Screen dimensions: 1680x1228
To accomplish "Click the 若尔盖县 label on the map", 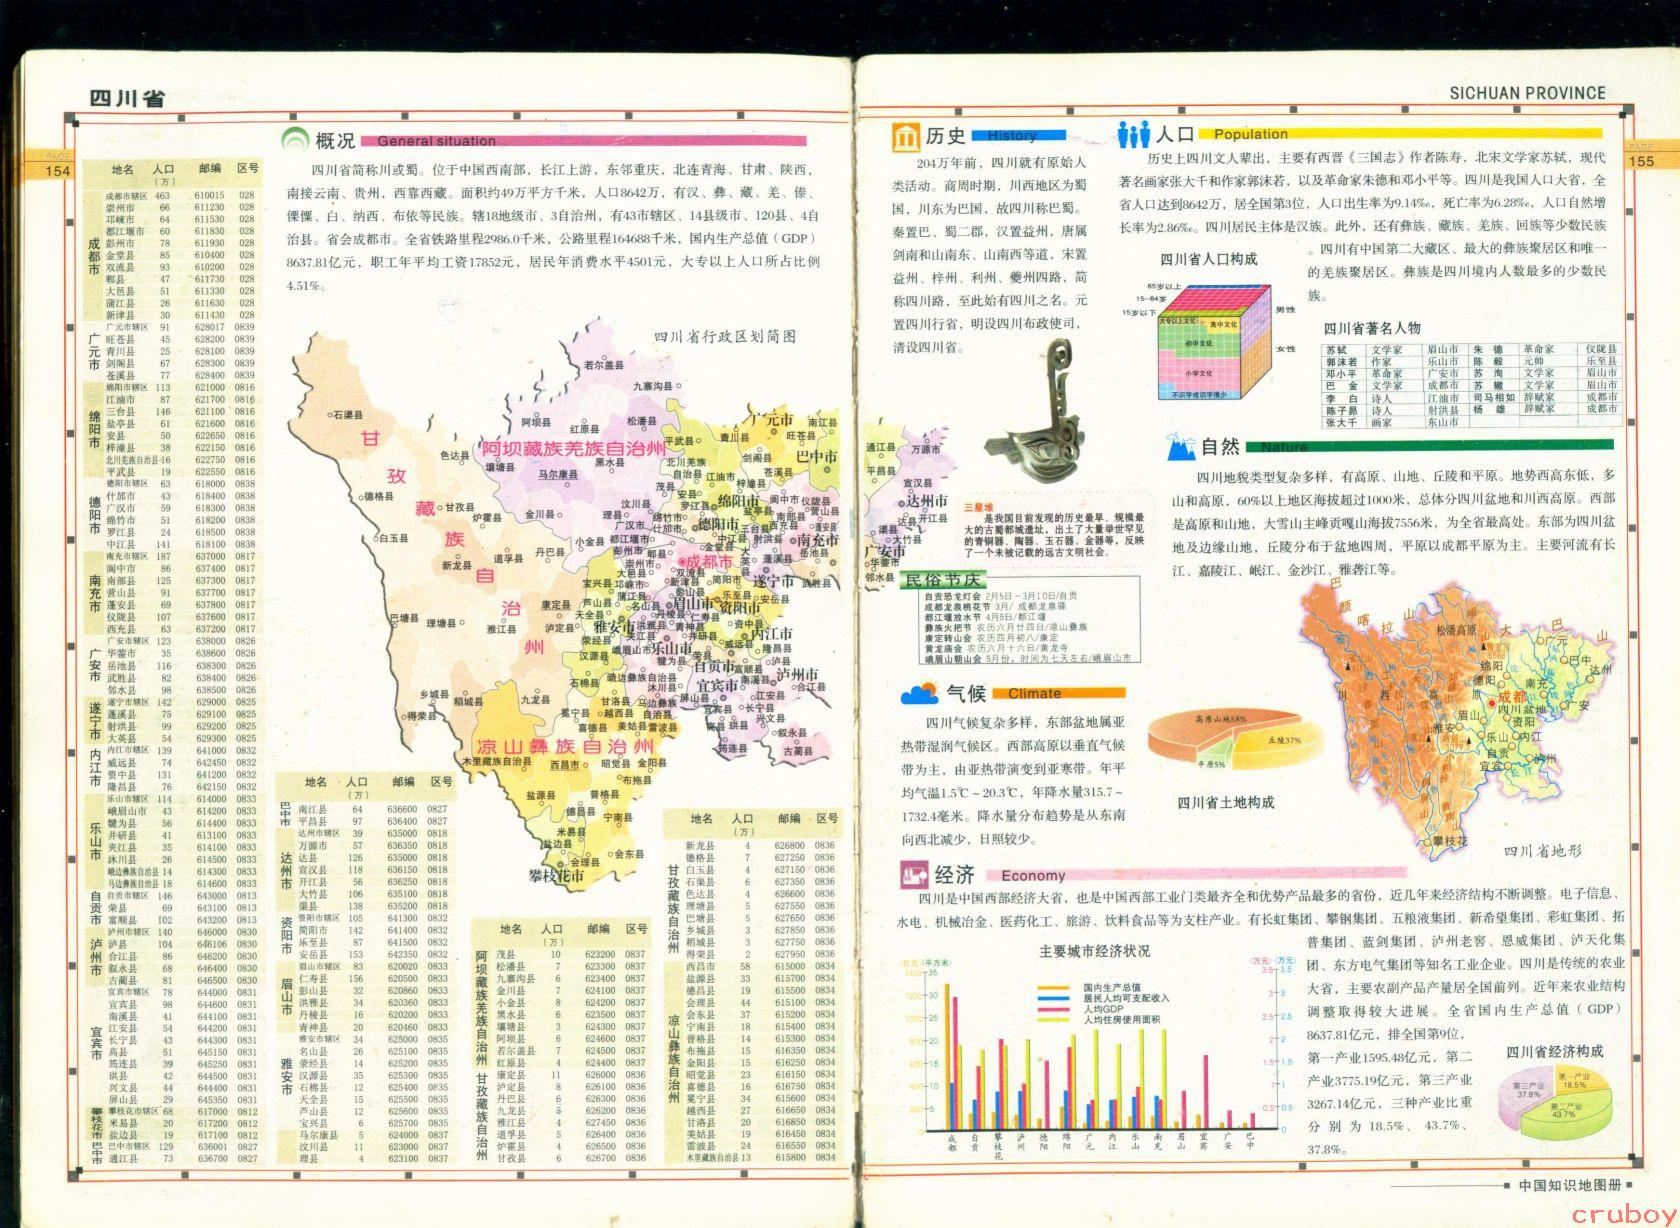I will coord(603,367).
